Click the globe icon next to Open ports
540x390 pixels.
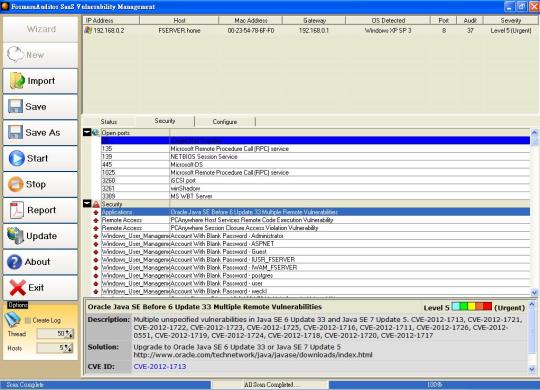click(x=95, y=133)
